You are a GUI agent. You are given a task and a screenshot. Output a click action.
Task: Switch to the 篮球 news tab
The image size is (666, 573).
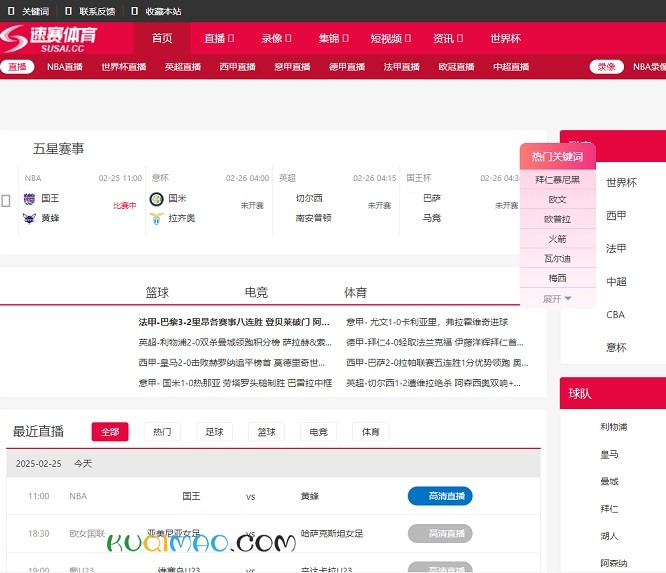[x=157, y=292]
